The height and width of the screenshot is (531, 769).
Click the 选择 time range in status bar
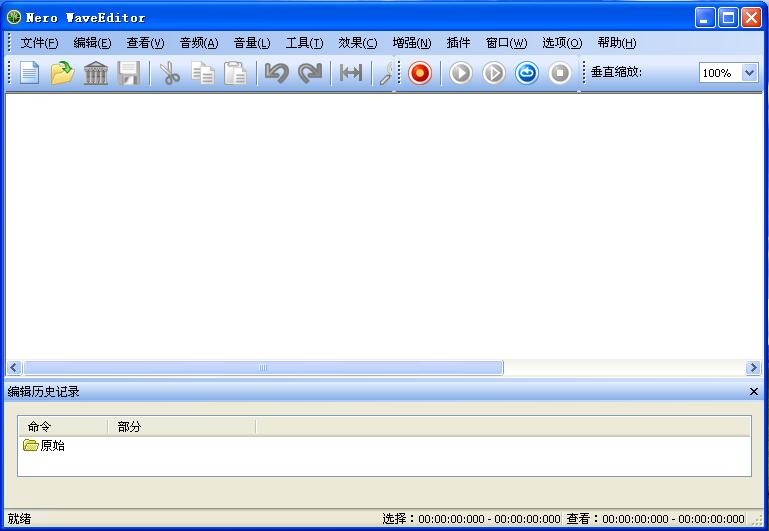pyautogui.click(x=471, y=519)
